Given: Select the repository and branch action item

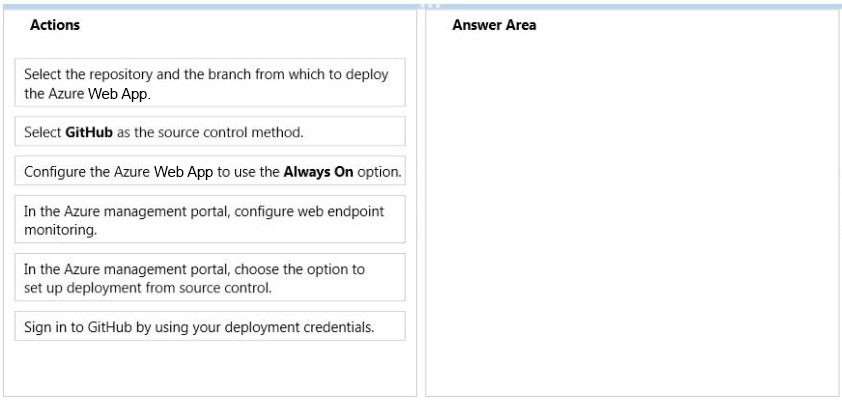Looking at the screenshot, I should click(210, 83).
